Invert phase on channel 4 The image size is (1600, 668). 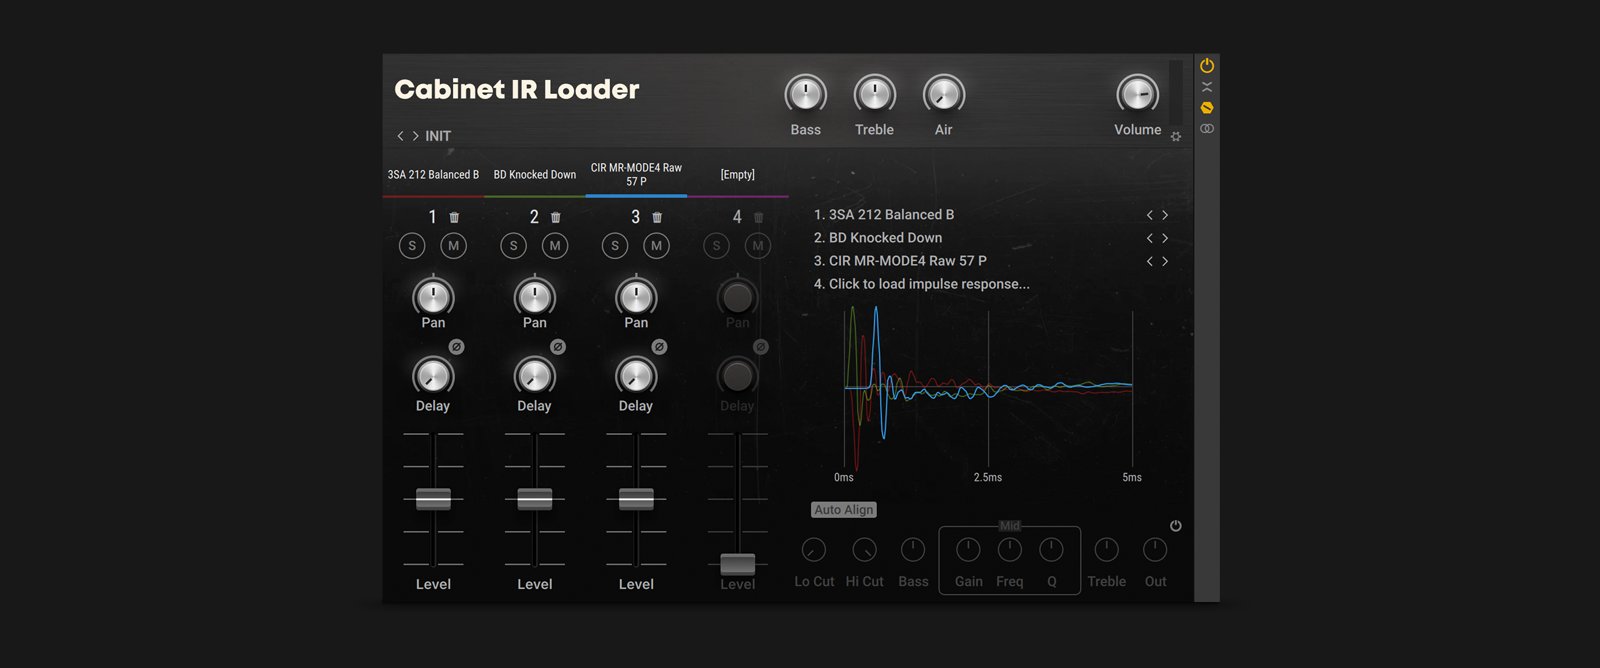760,347
